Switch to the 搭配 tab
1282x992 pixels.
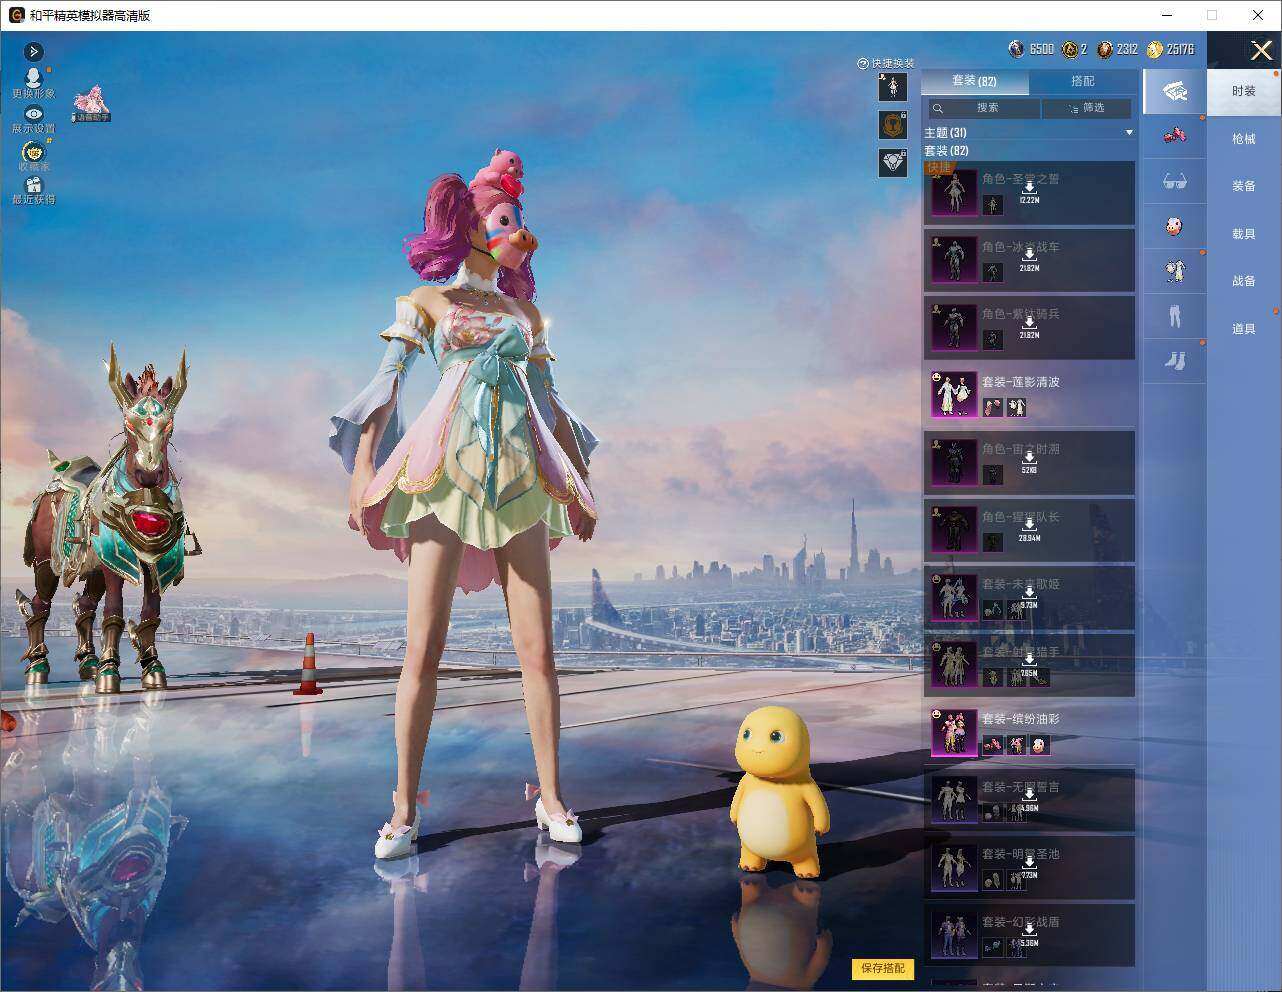1083,81
